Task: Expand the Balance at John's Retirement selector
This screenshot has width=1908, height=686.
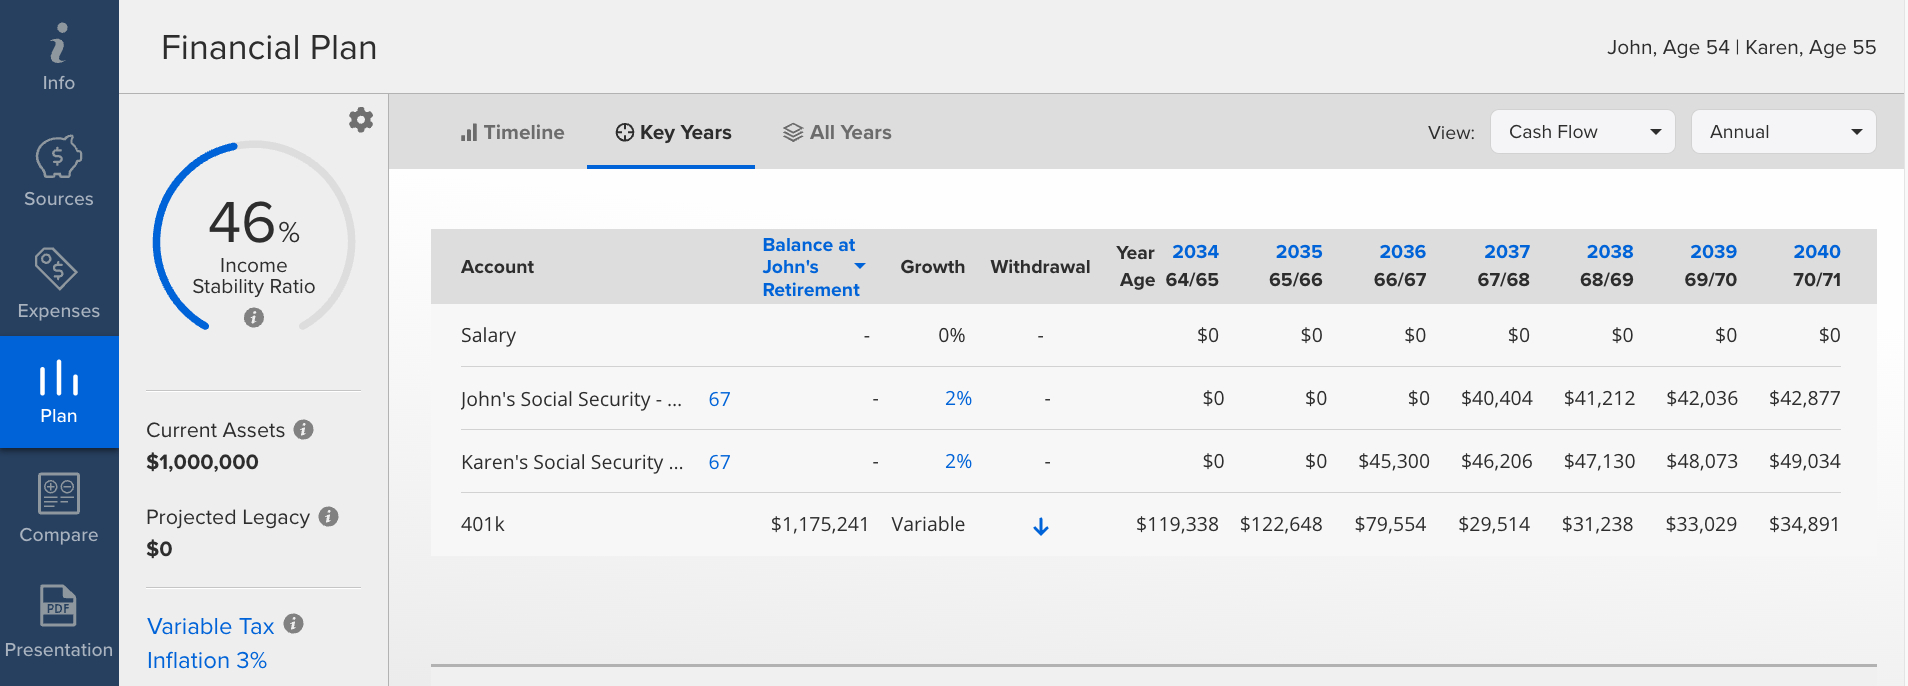Action: click(x=860, y=266)
